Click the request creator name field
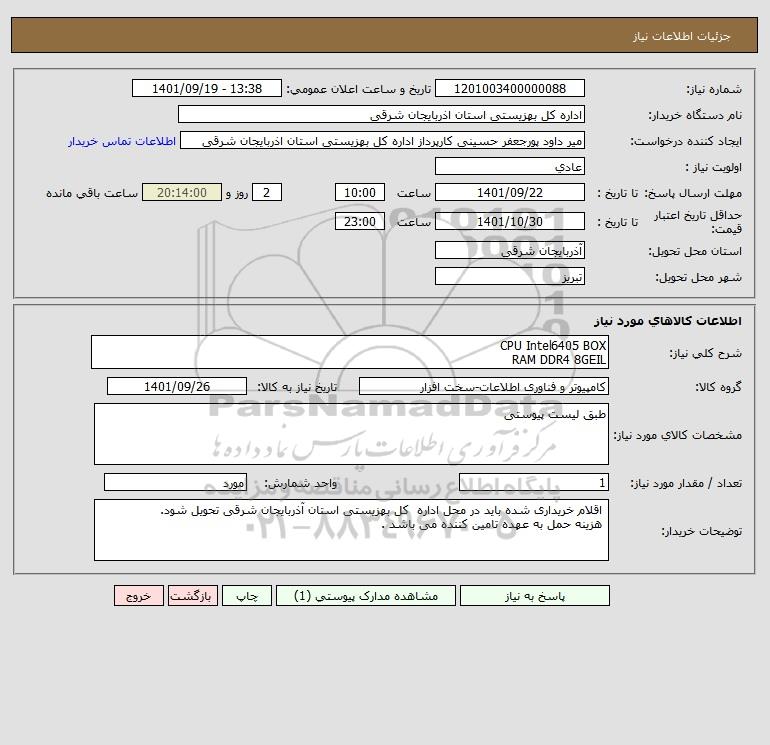This screenshot has width=770, height=745. 383,140
